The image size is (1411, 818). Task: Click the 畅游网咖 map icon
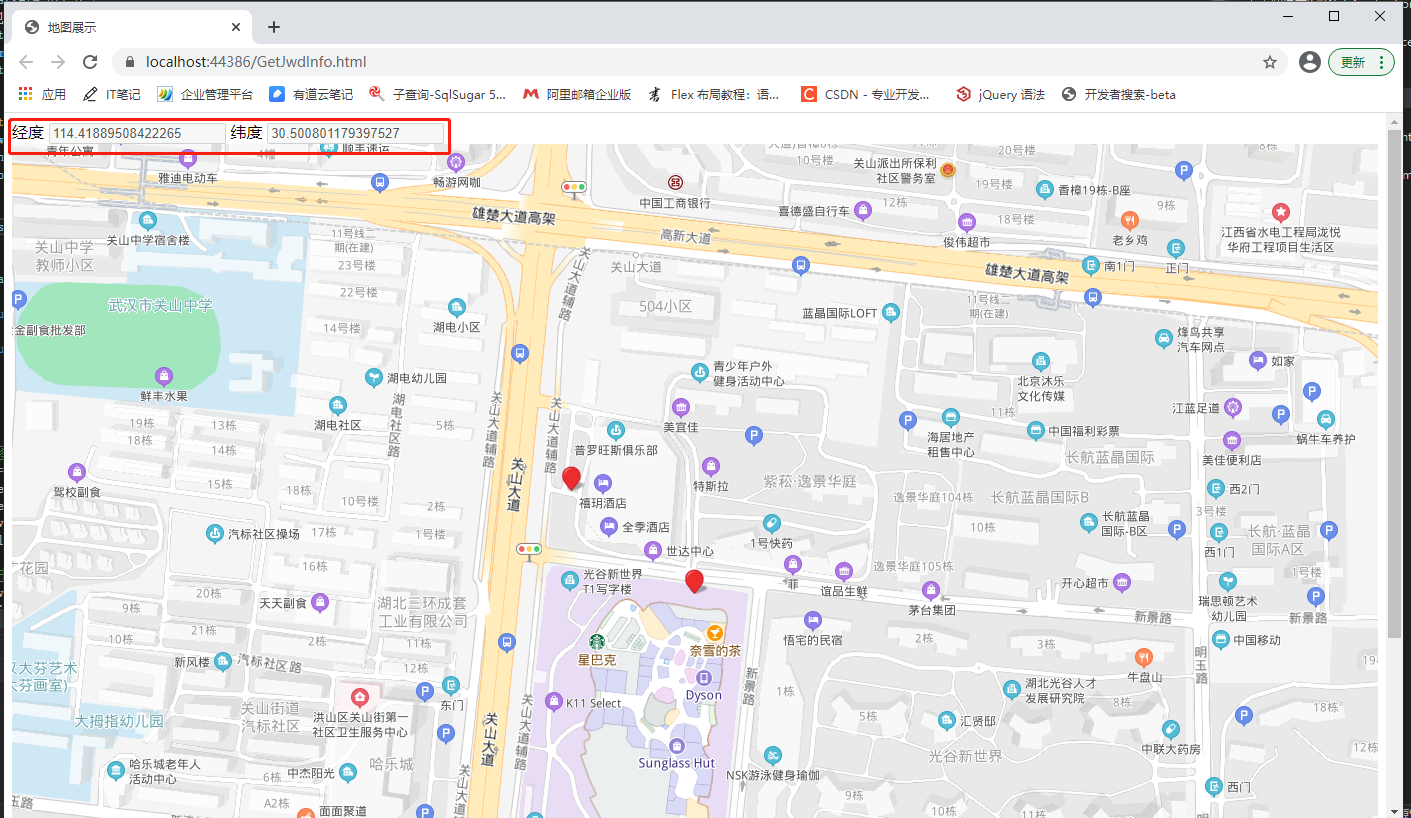[x=457, y=162]
